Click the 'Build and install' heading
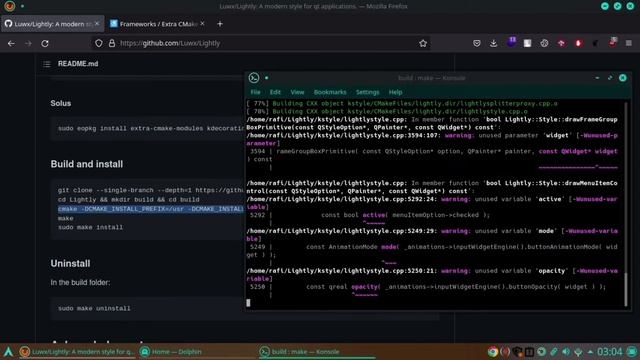The height and width of the screenshot is (360, 640). click(x=87, y=164)
